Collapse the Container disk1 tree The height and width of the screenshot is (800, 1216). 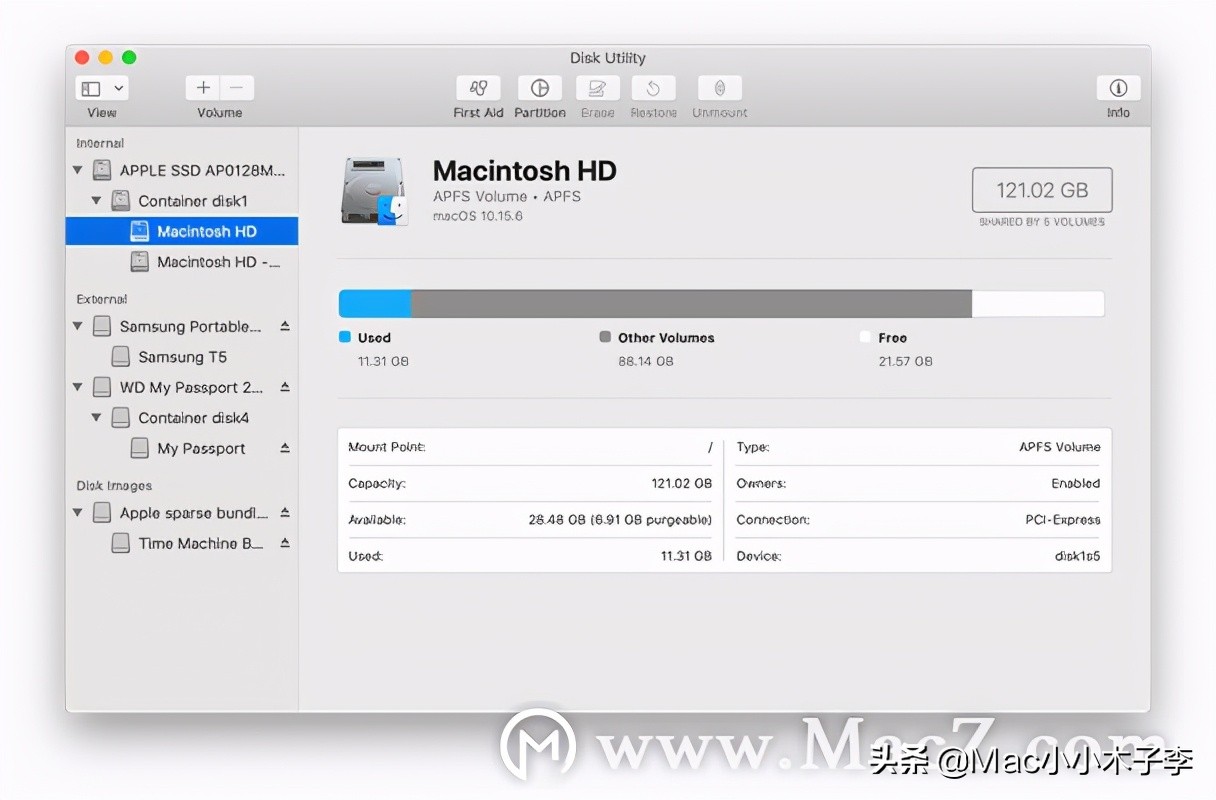96,200
